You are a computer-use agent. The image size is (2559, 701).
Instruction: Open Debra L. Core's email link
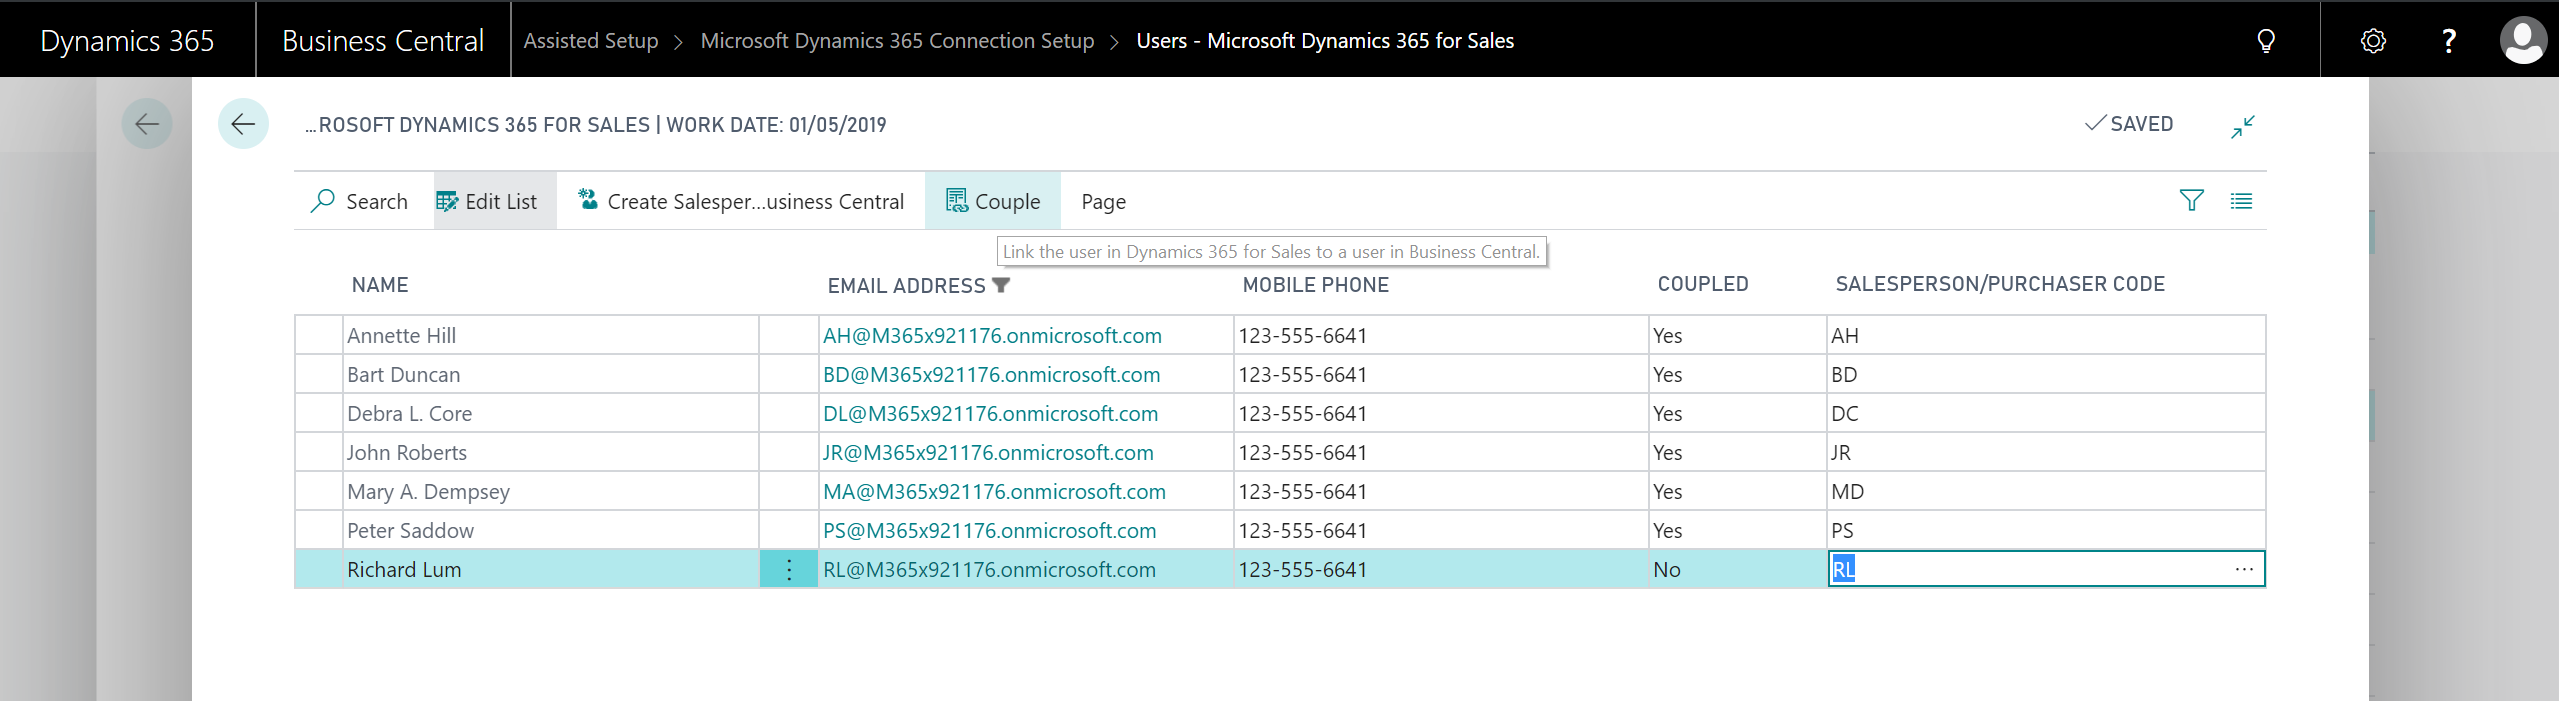pyautogui.click(x=990, y=414)
